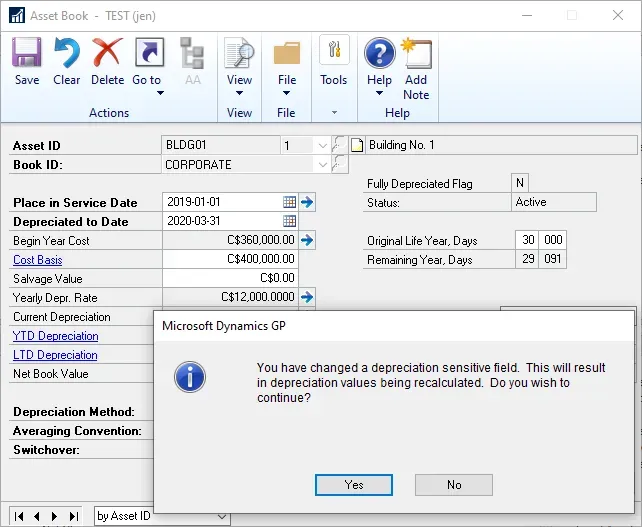Screen dimensions: 642x527
Task: Click Yes to continue recalculating depreciation
Action: (x=354, y=484)
